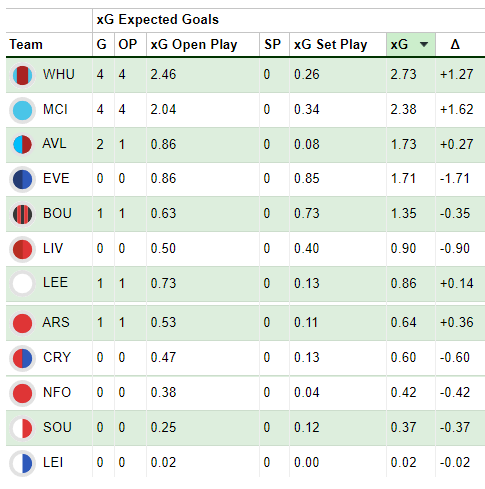Open the ARS team name link
Screen dimensions: 485x489
tap(56, 322)
